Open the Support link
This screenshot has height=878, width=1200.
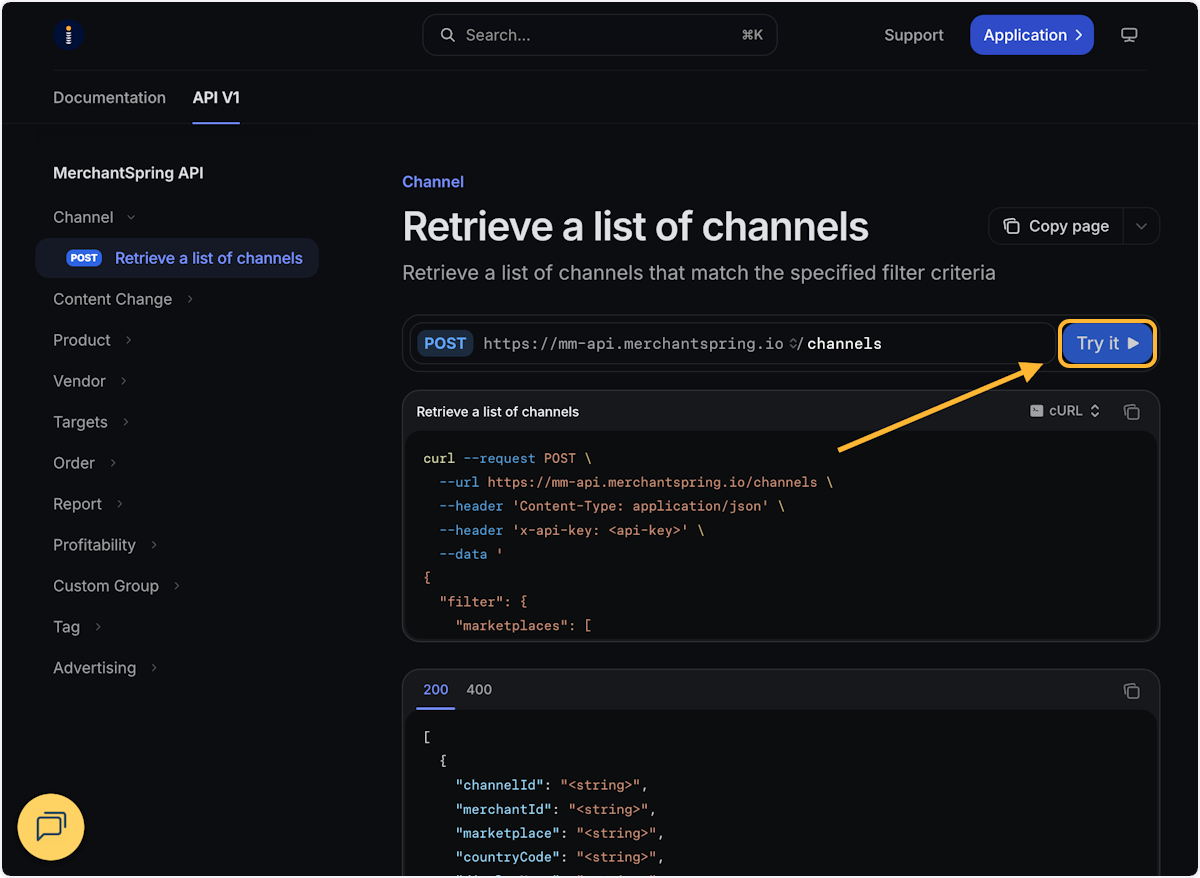tap(914, 35)
